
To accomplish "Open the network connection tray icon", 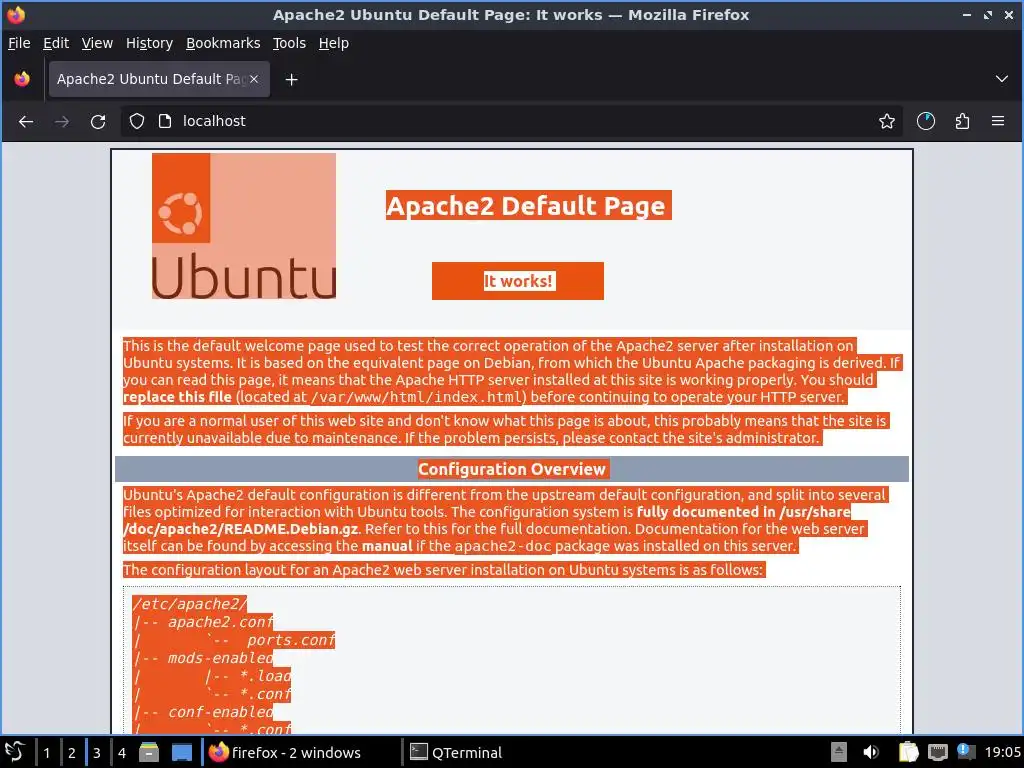I will [x=938, y=752].
